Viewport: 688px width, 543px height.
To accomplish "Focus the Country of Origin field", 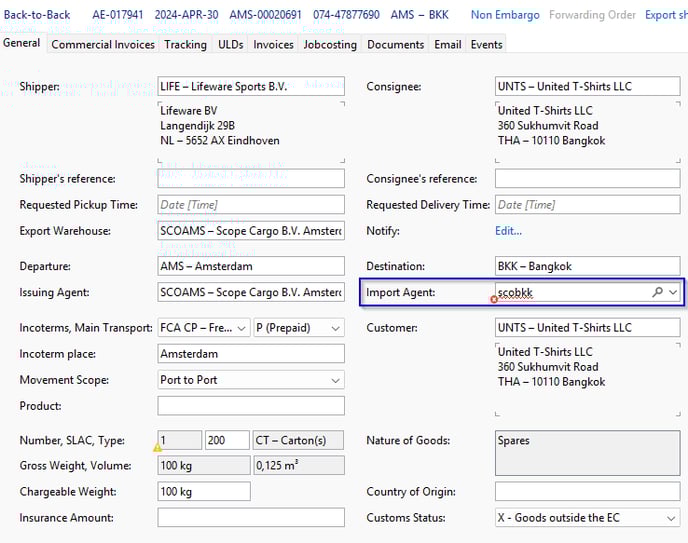I will [x=587, y=492].
